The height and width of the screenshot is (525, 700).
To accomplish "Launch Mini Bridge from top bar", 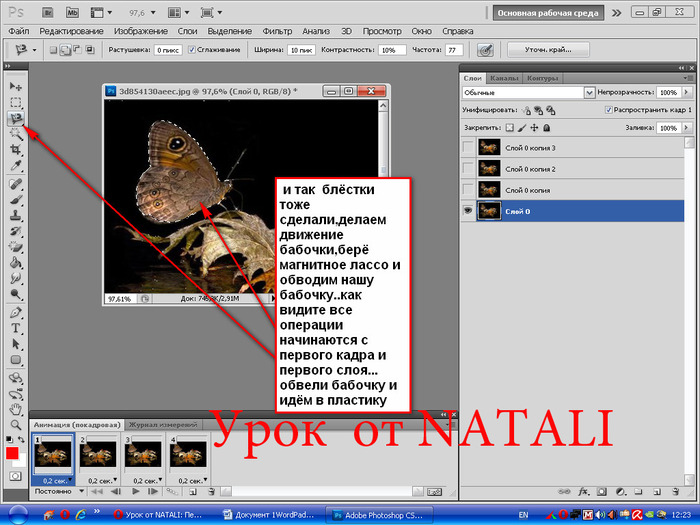I will coord(72,12).
